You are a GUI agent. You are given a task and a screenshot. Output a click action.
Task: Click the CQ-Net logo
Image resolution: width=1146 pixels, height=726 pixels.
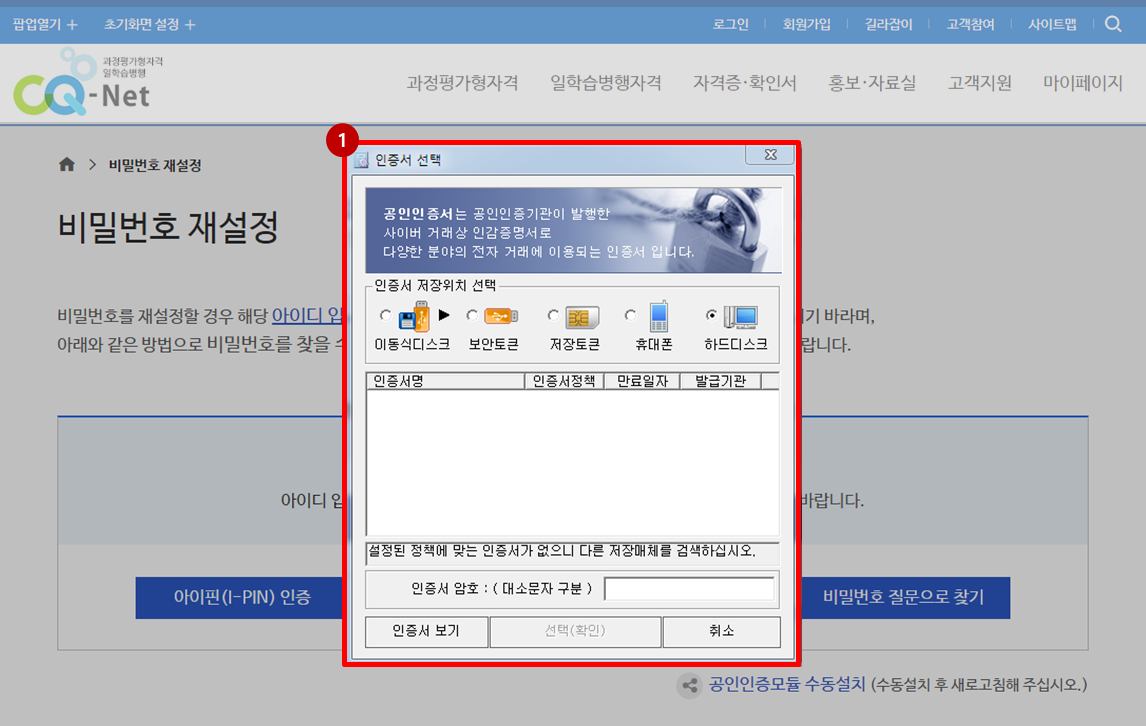[x=88, y=82]
